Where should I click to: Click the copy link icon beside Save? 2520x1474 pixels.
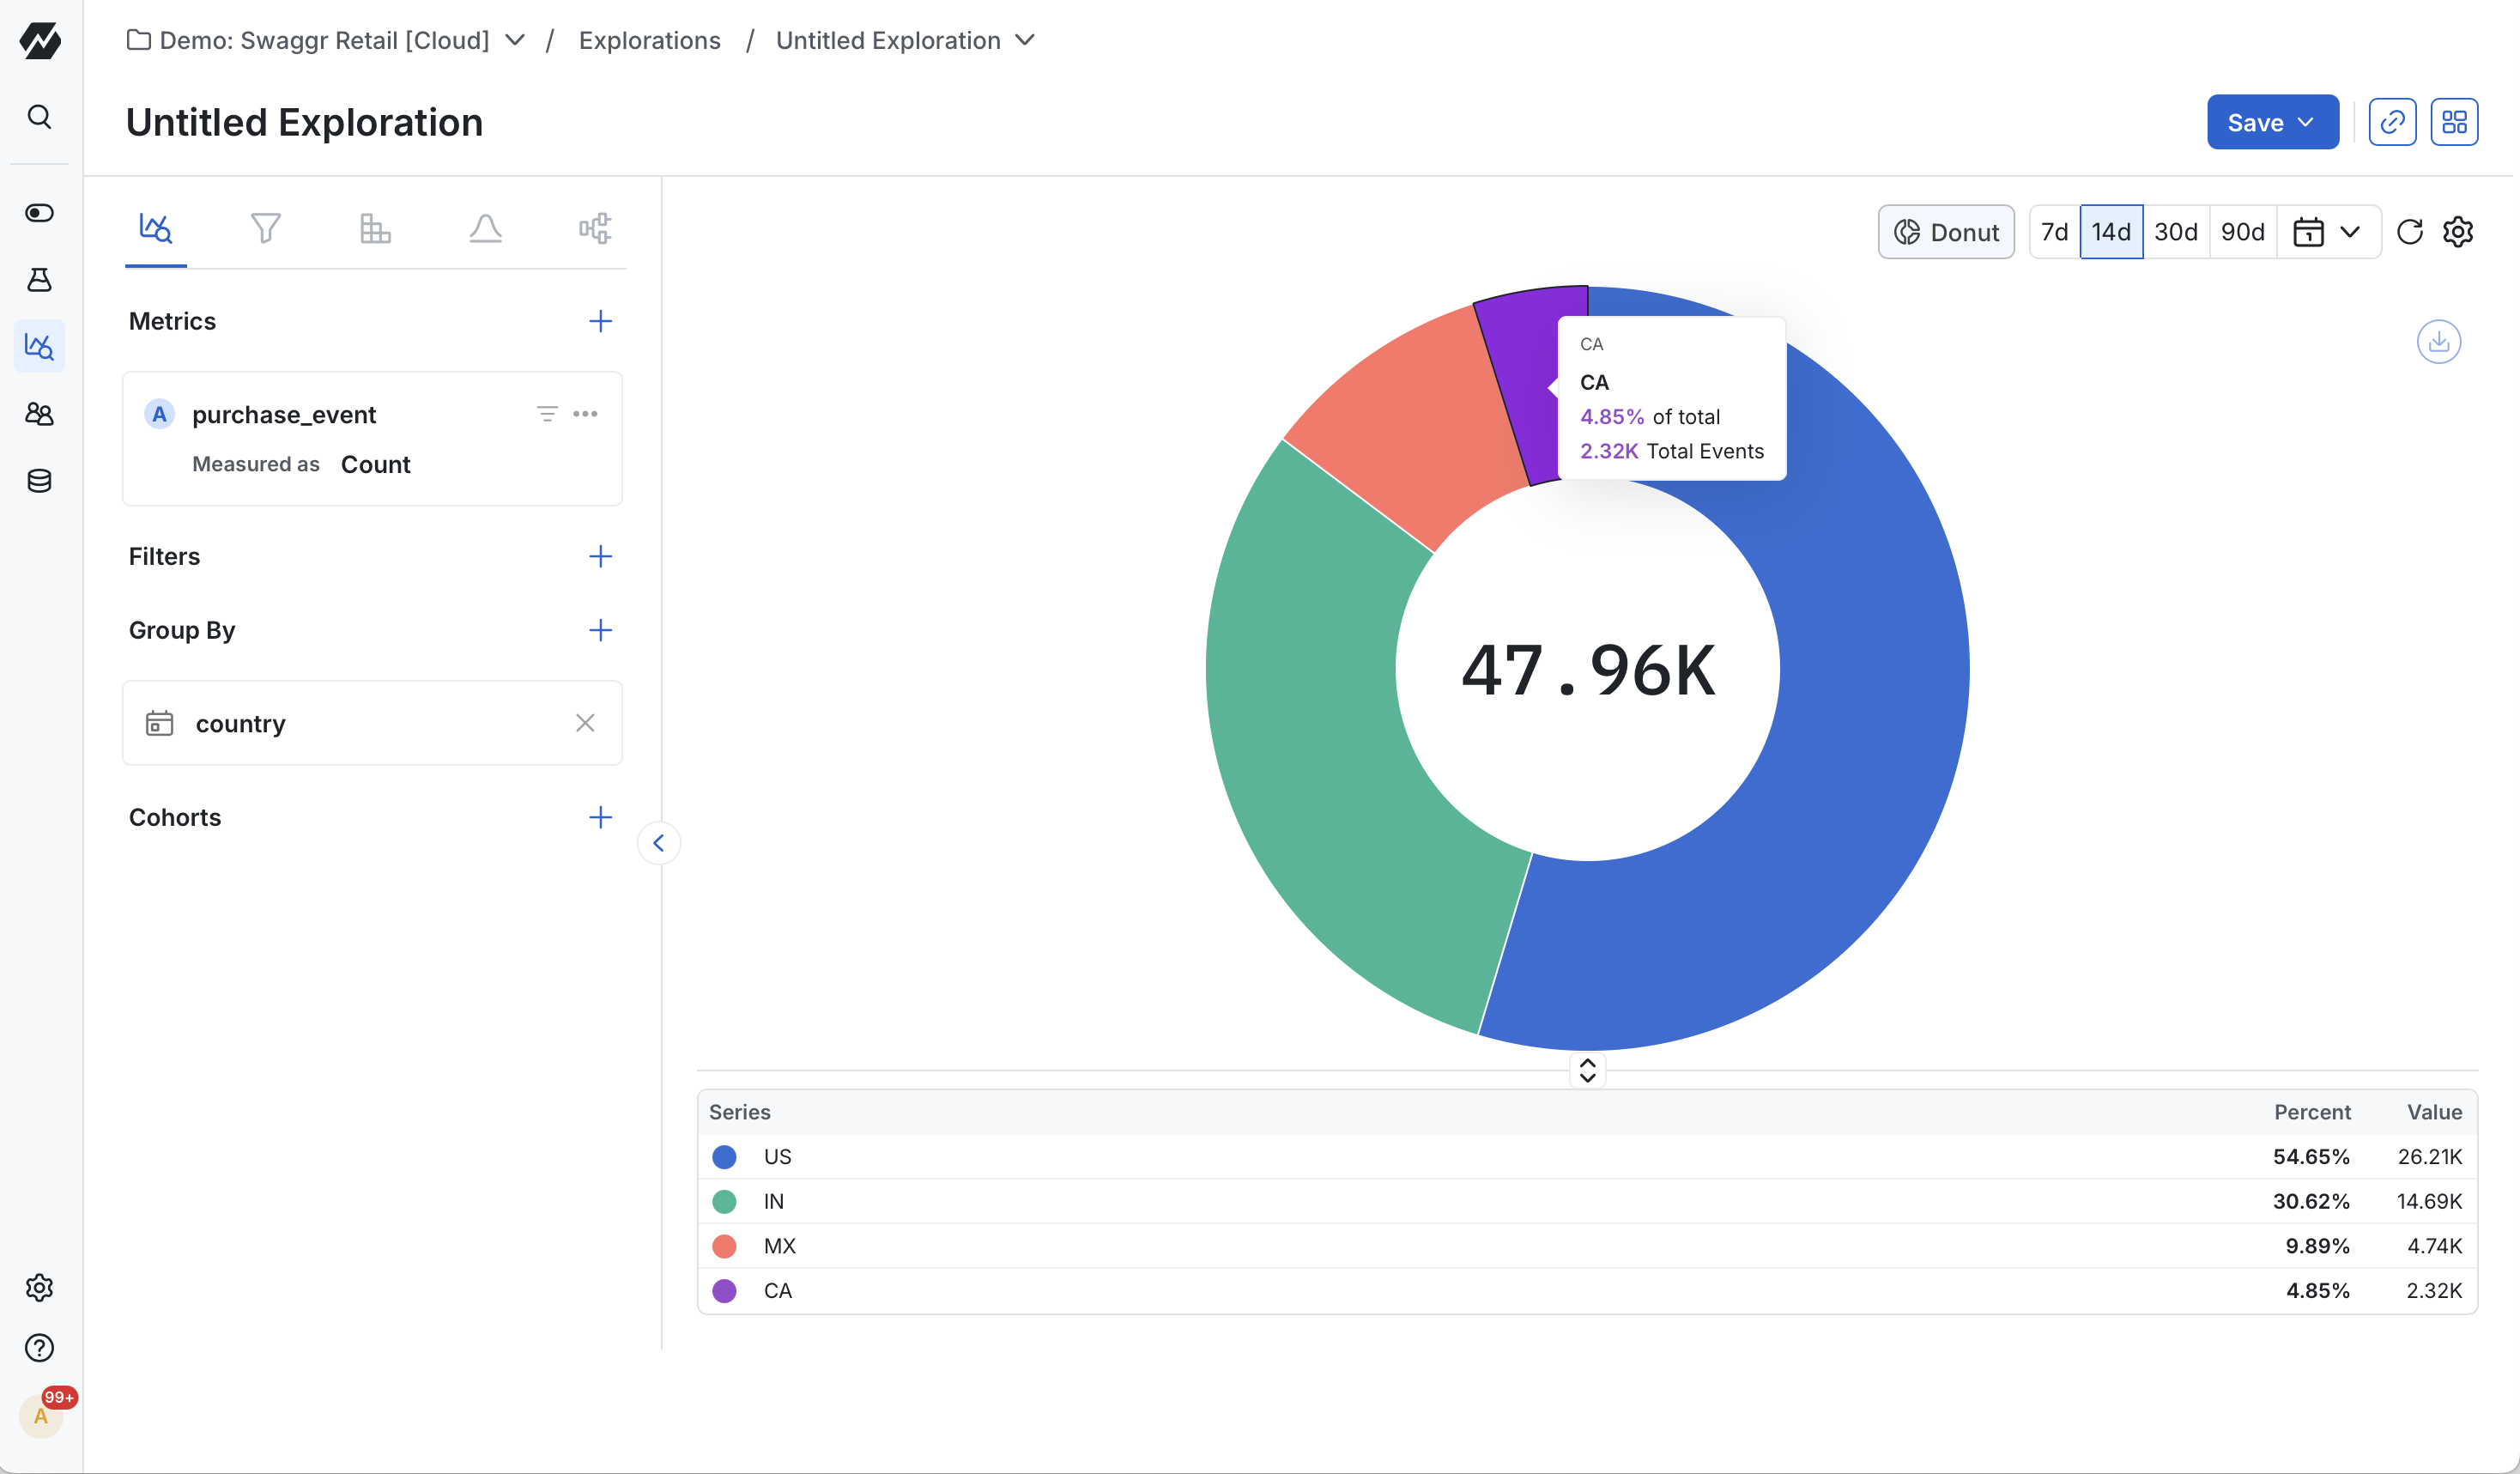(2392, 122)
